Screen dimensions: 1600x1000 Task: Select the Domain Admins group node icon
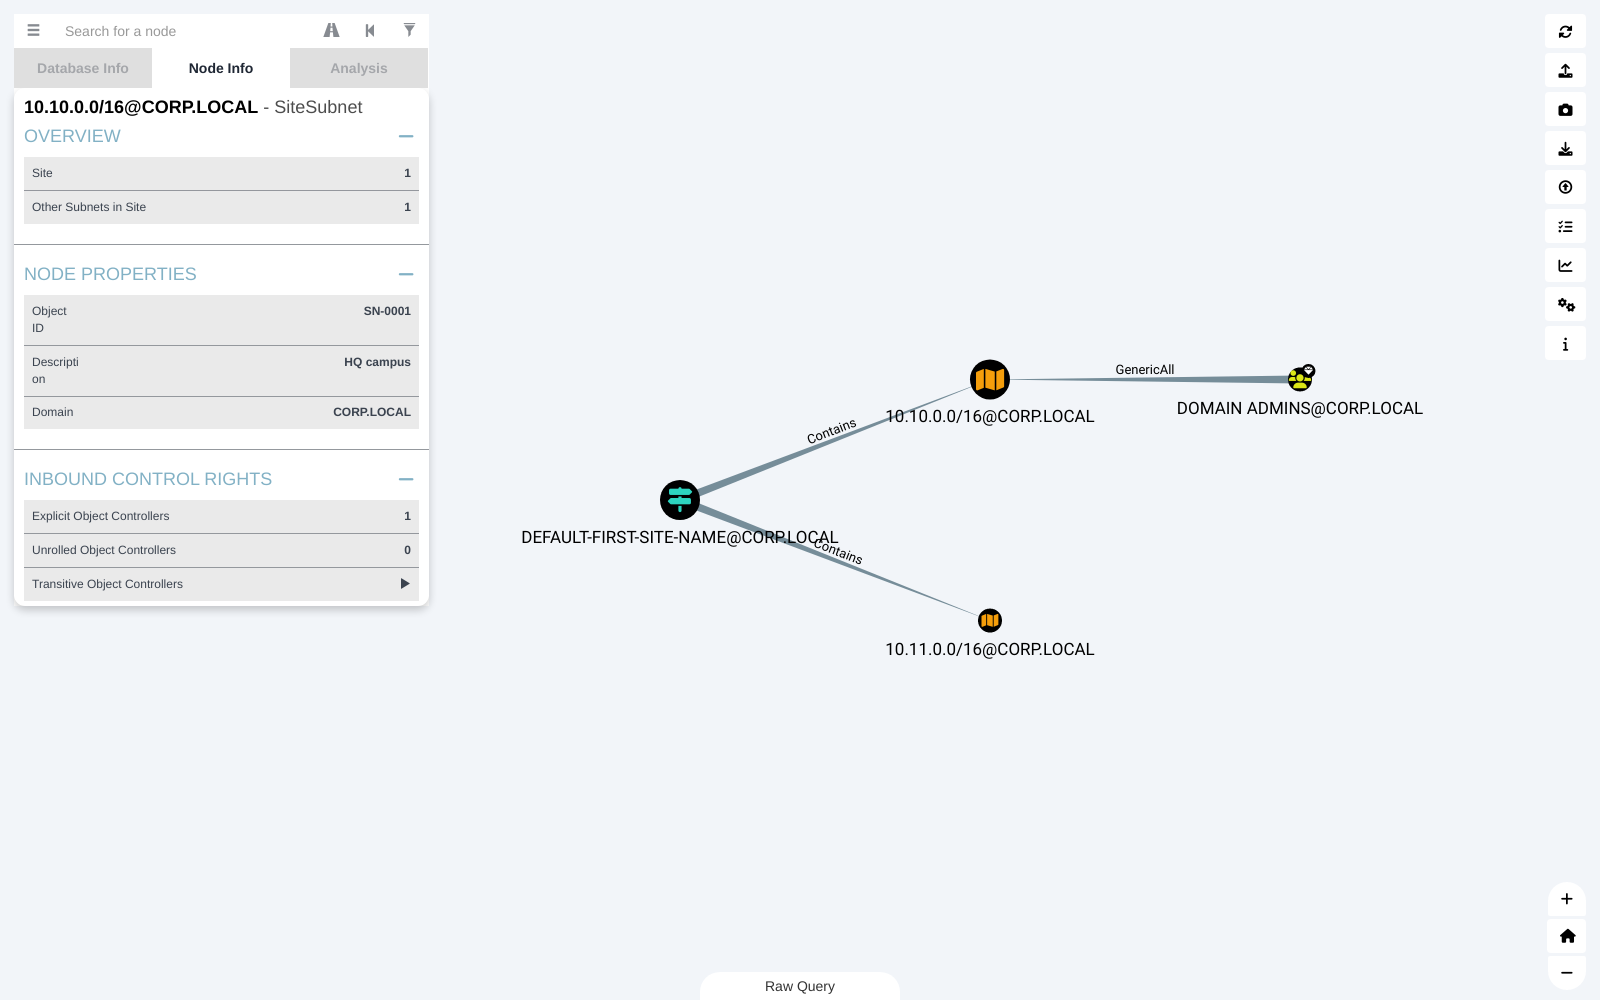[x=1300, y=379]
